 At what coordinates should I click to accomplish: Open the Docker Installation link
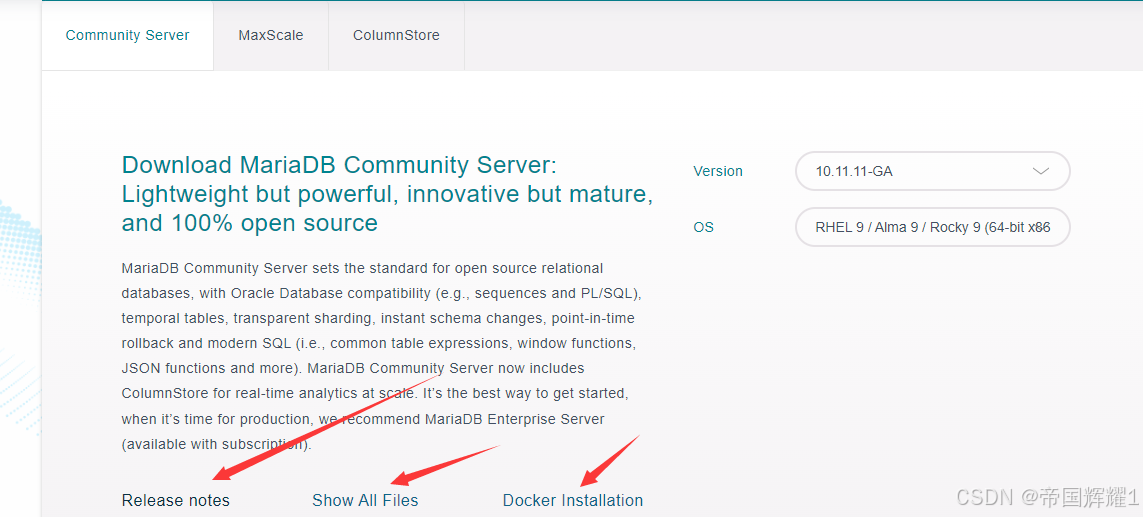(573, 500)
